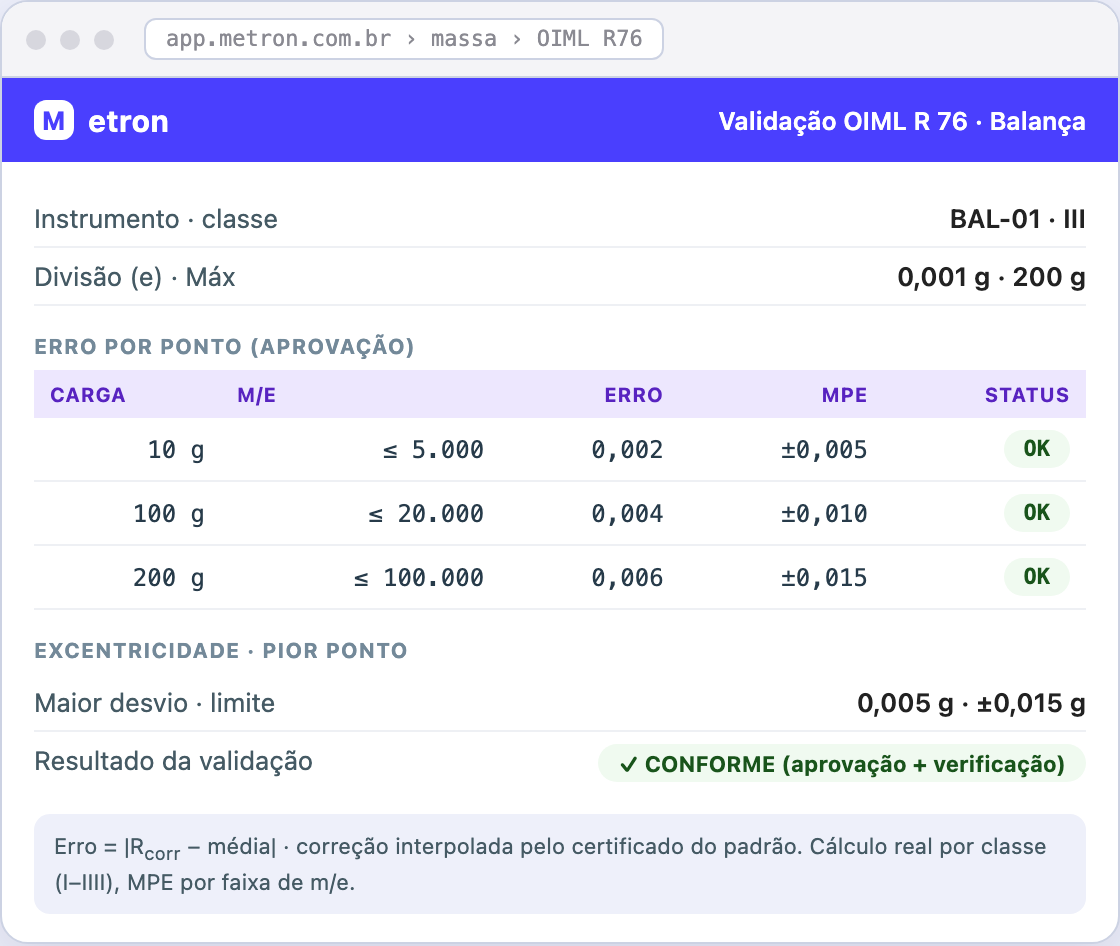This screenshot has width=1120, height=946.
Task: Click the MPE value ±0,010
Action: (824, 514)
